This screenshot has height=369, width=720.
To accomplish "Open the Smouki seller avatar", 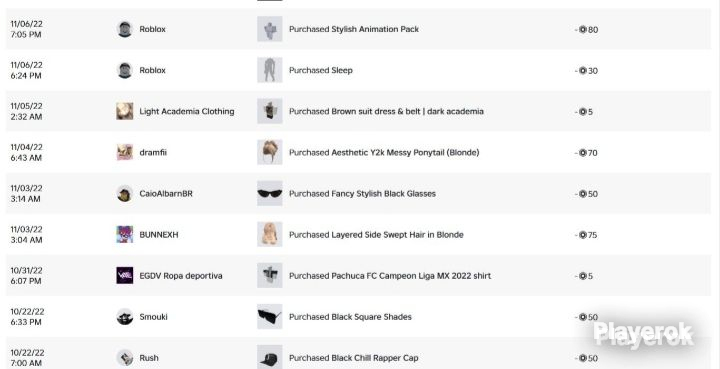I will coord(124,317).
